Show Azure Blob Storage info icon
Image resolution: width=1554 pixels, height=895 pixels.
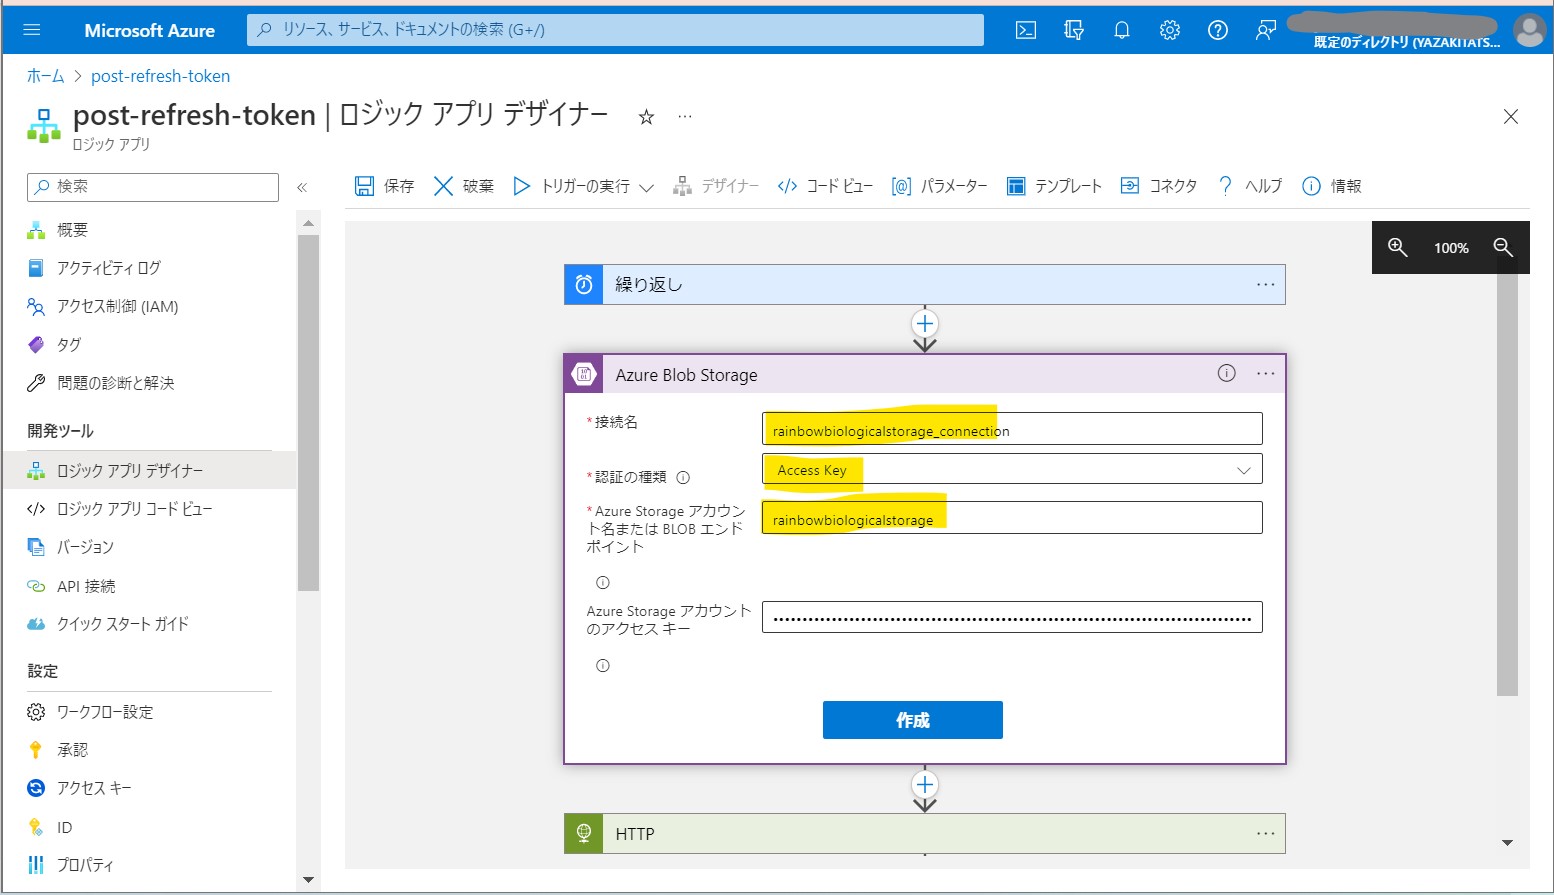click(x=1227, y=373)
